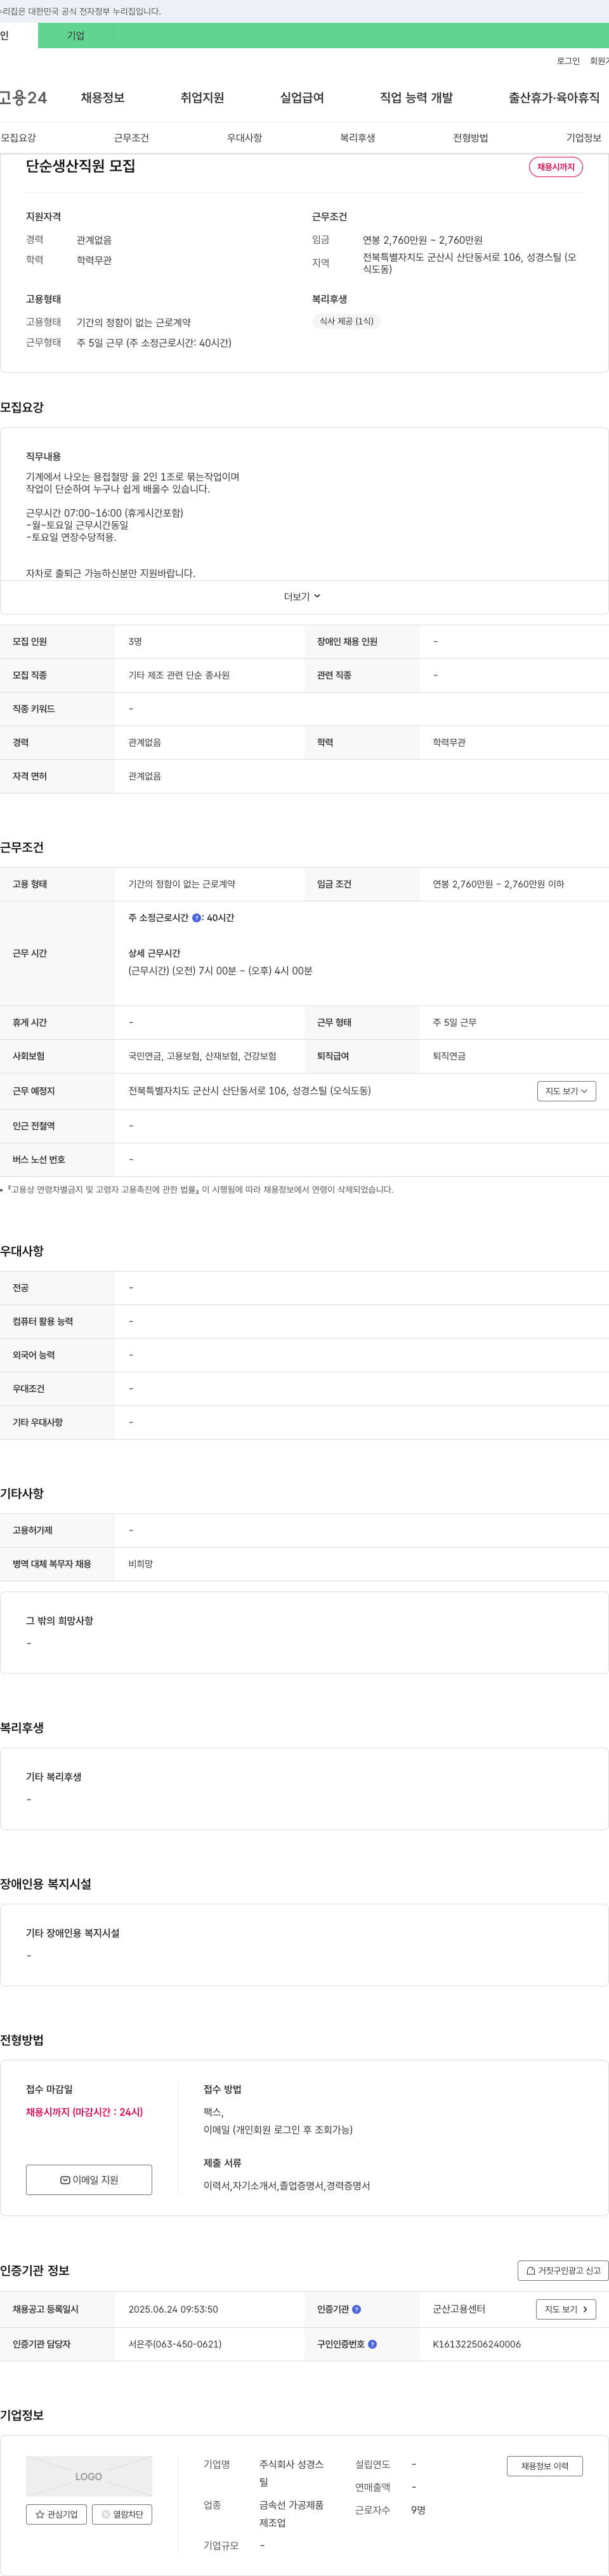Expand job description with 더보기

click(304, 596)
